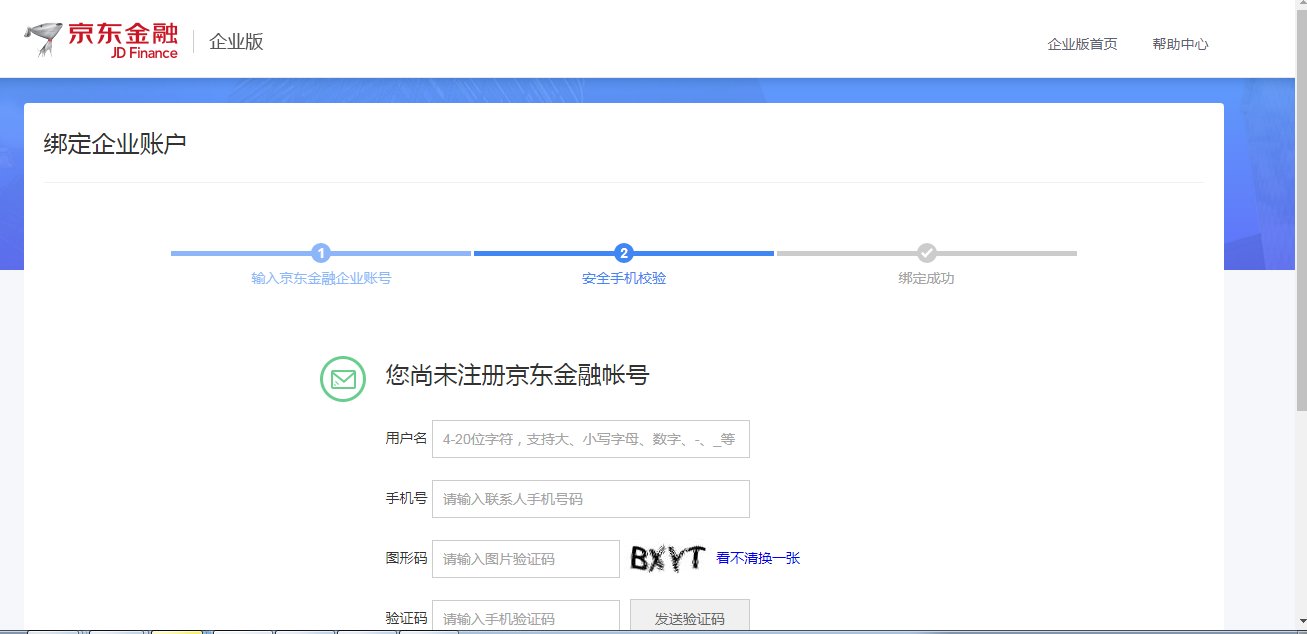Click the 安全手机校验 step label
Viewport: 1307px width, 634px height.
pyautogui.click(x=622, y=278)
